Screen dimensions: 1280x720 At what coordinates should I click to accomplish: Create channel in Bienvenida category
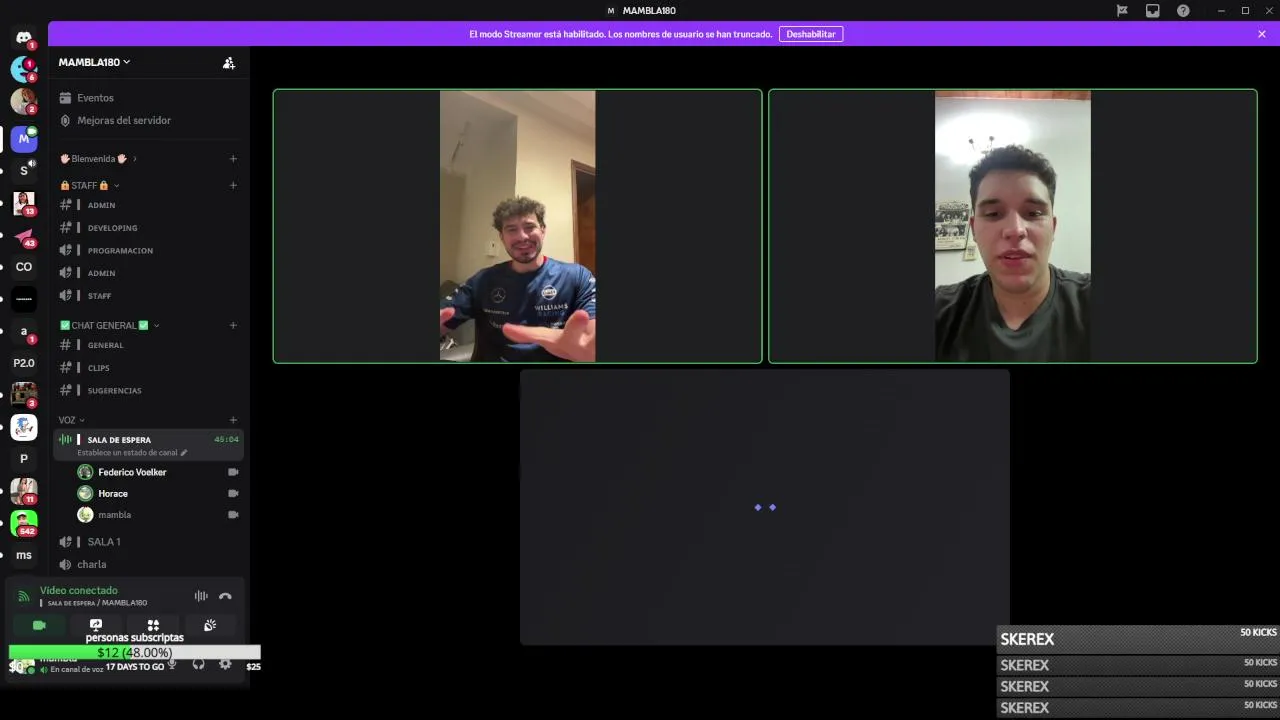click(233, 158)
